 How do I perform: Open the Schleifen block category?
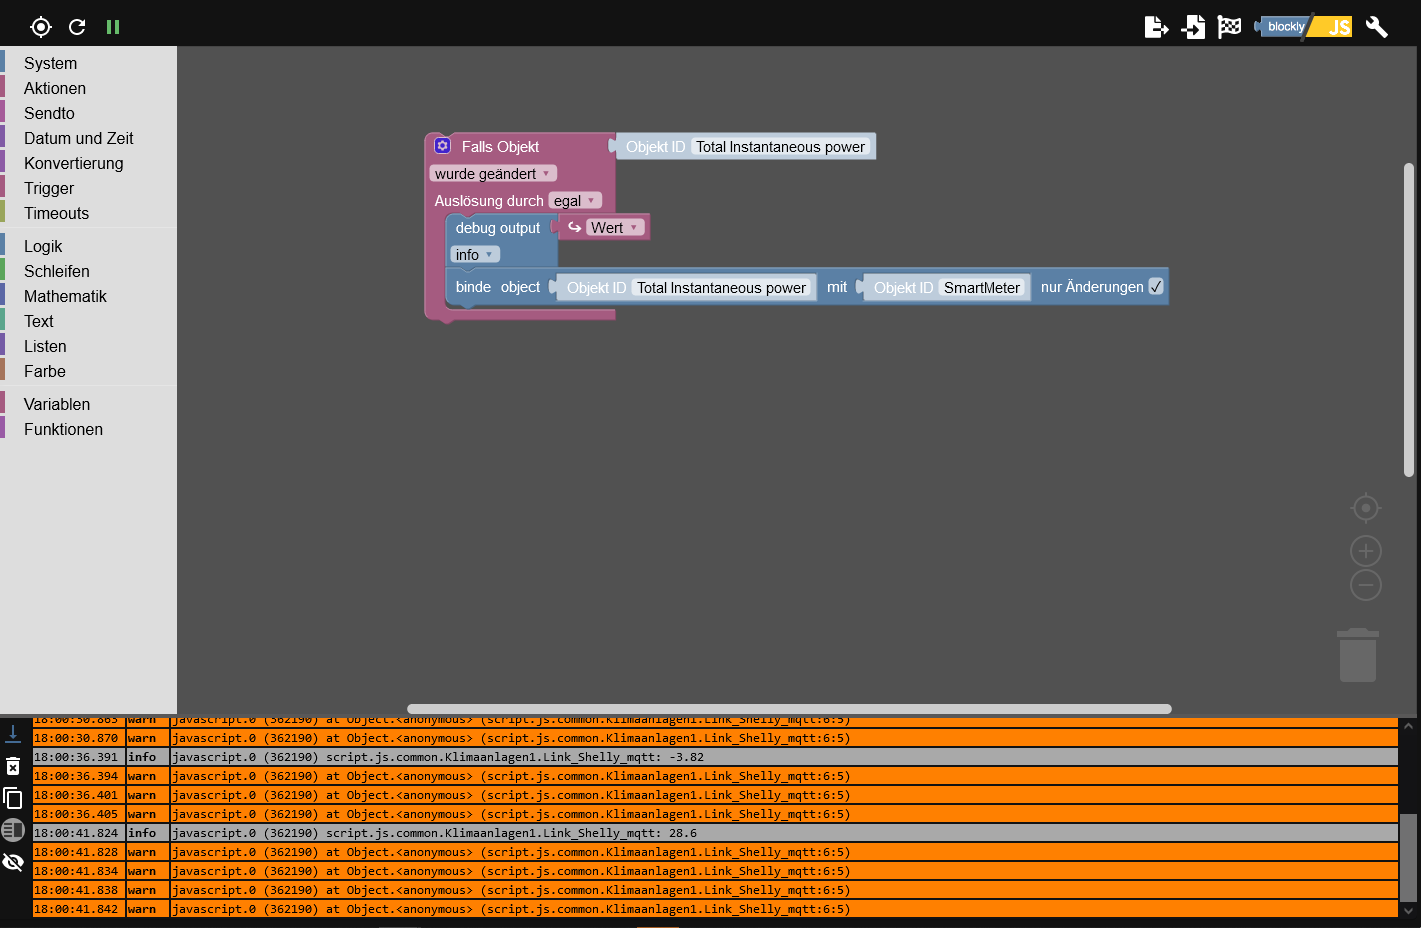tap(88, 271)
